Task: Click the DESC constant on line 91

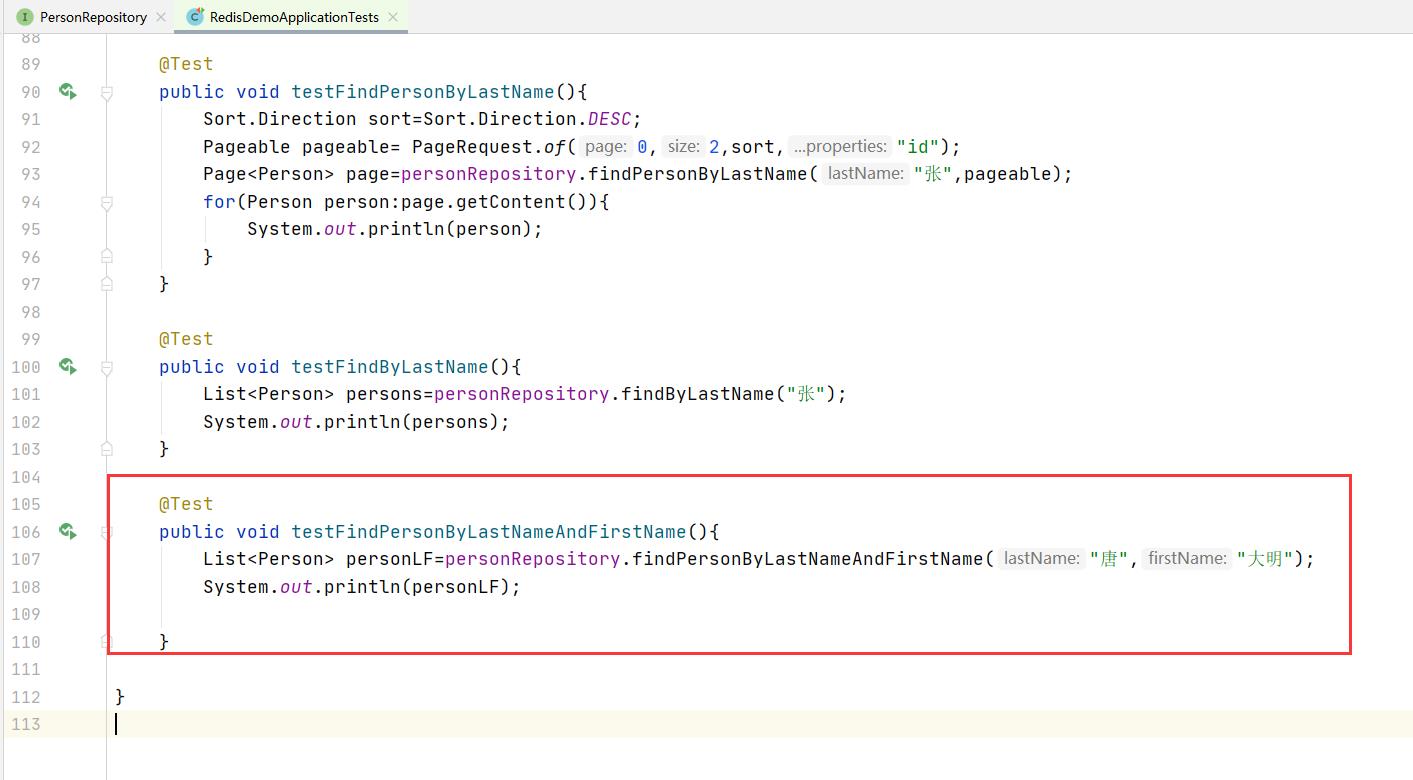Action: click(x=609, y=119)
